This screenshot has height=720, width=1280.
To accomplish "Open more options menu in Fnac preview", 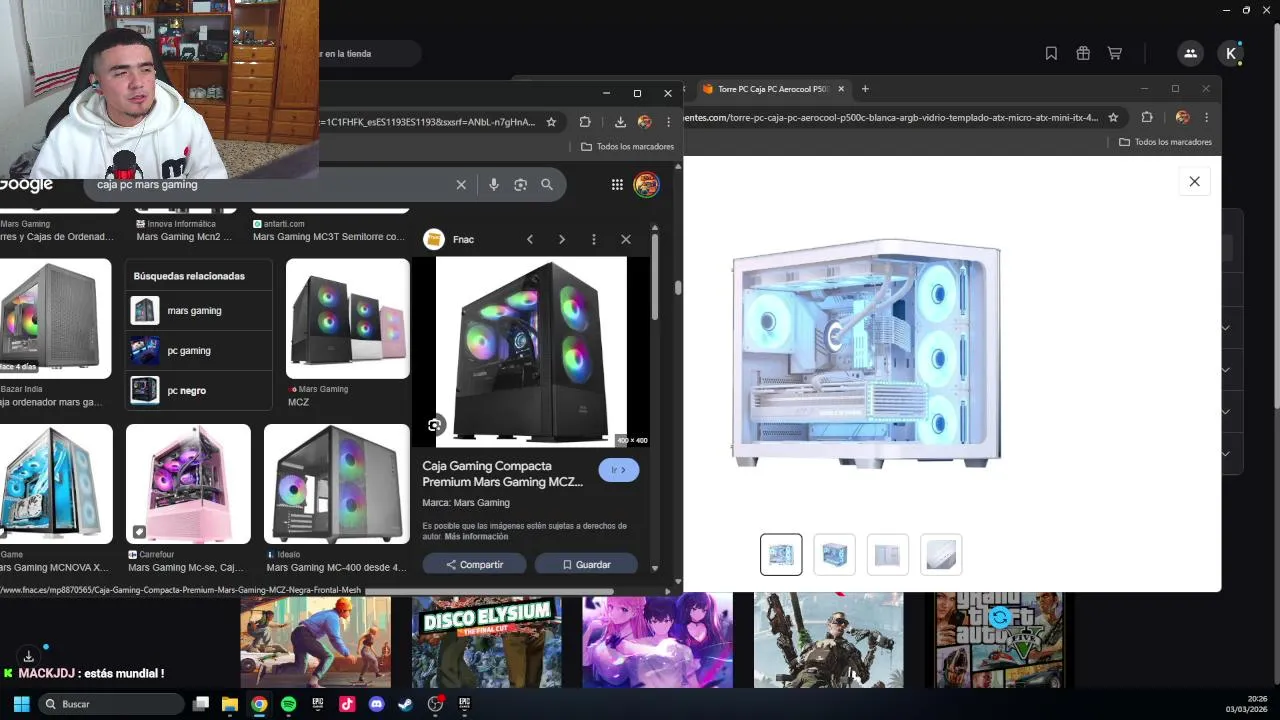I will click(x=594, y=240).
